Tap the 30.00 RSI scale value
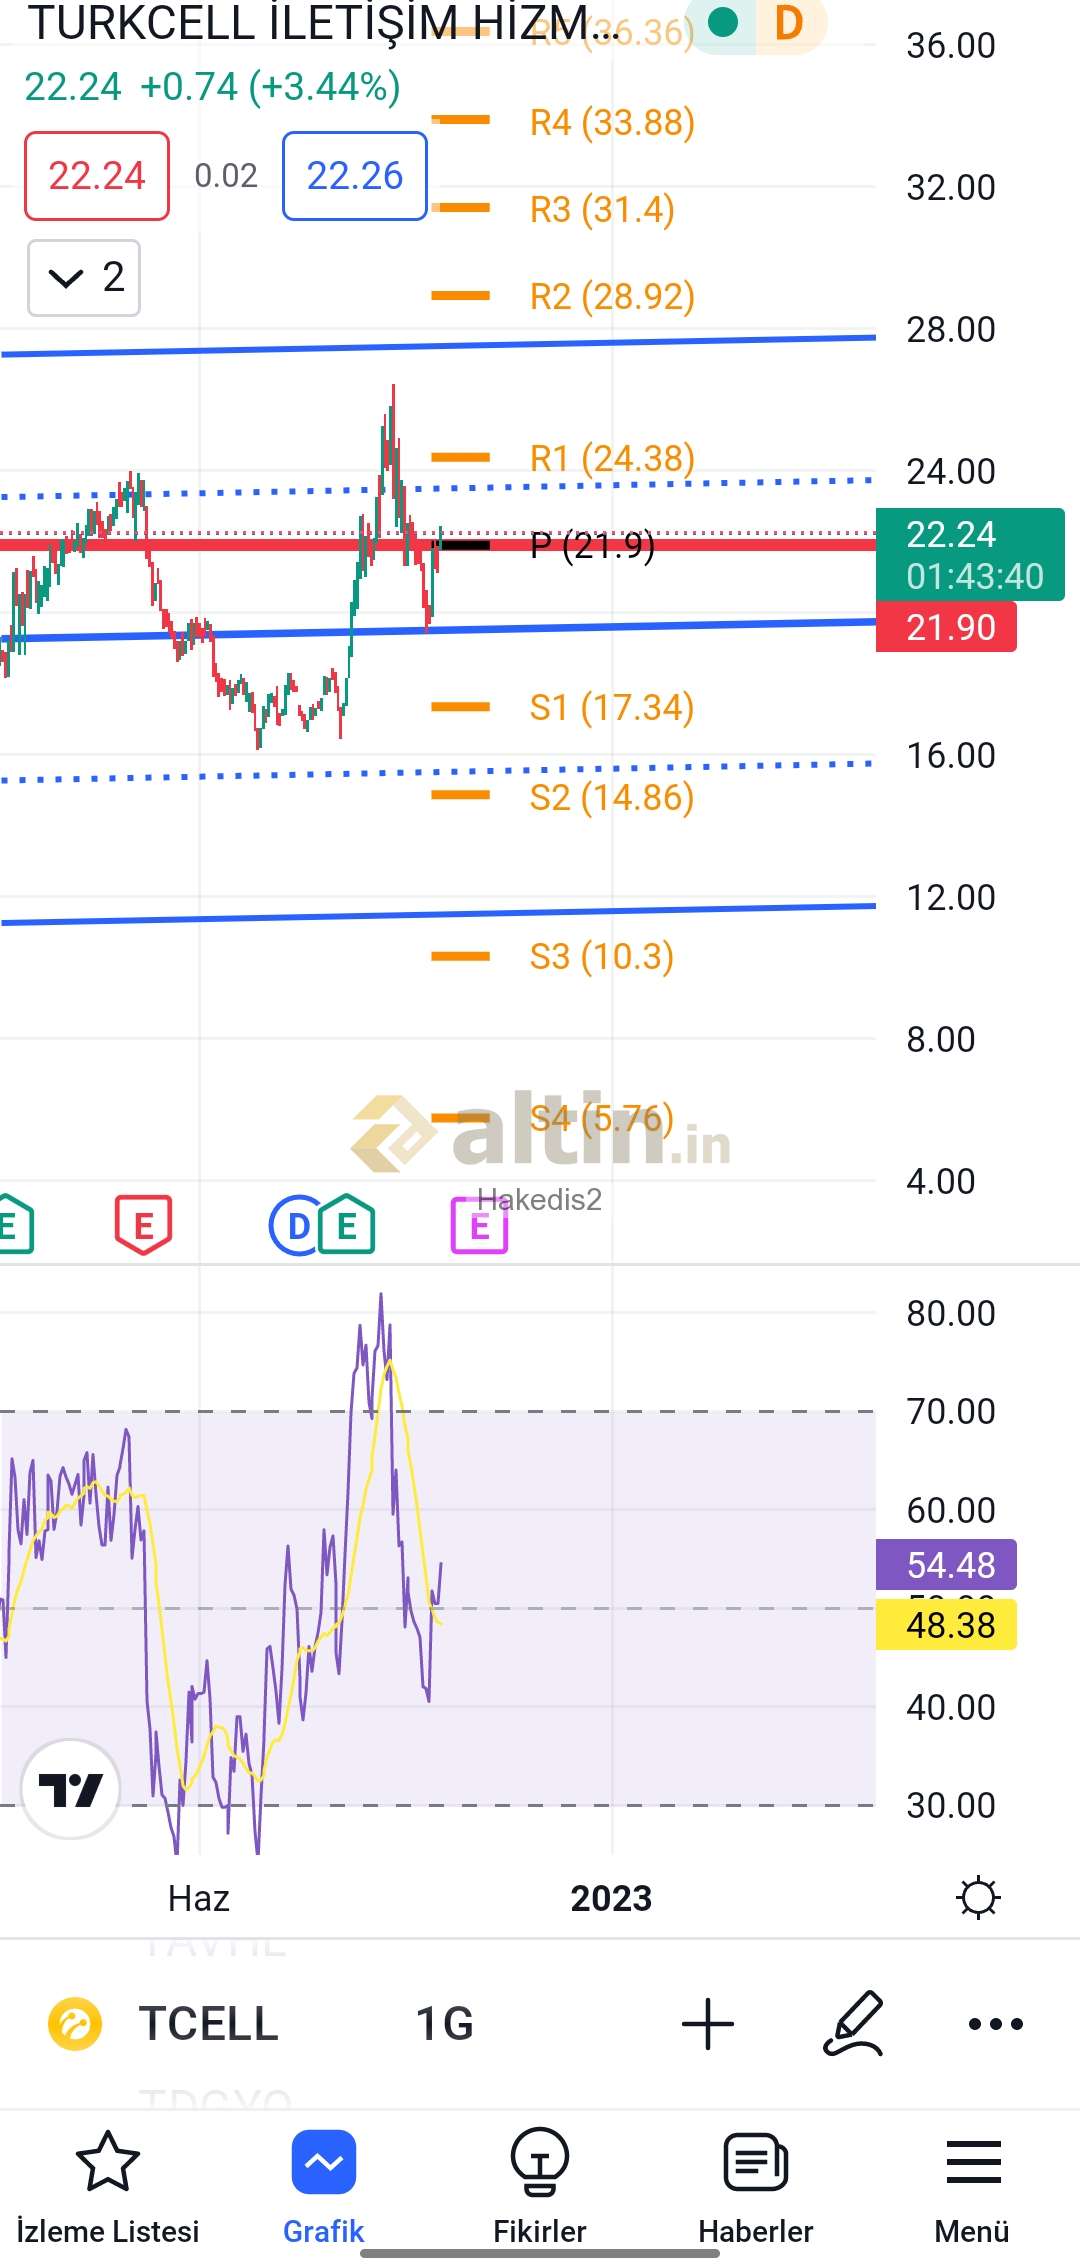 point(951,1805)
